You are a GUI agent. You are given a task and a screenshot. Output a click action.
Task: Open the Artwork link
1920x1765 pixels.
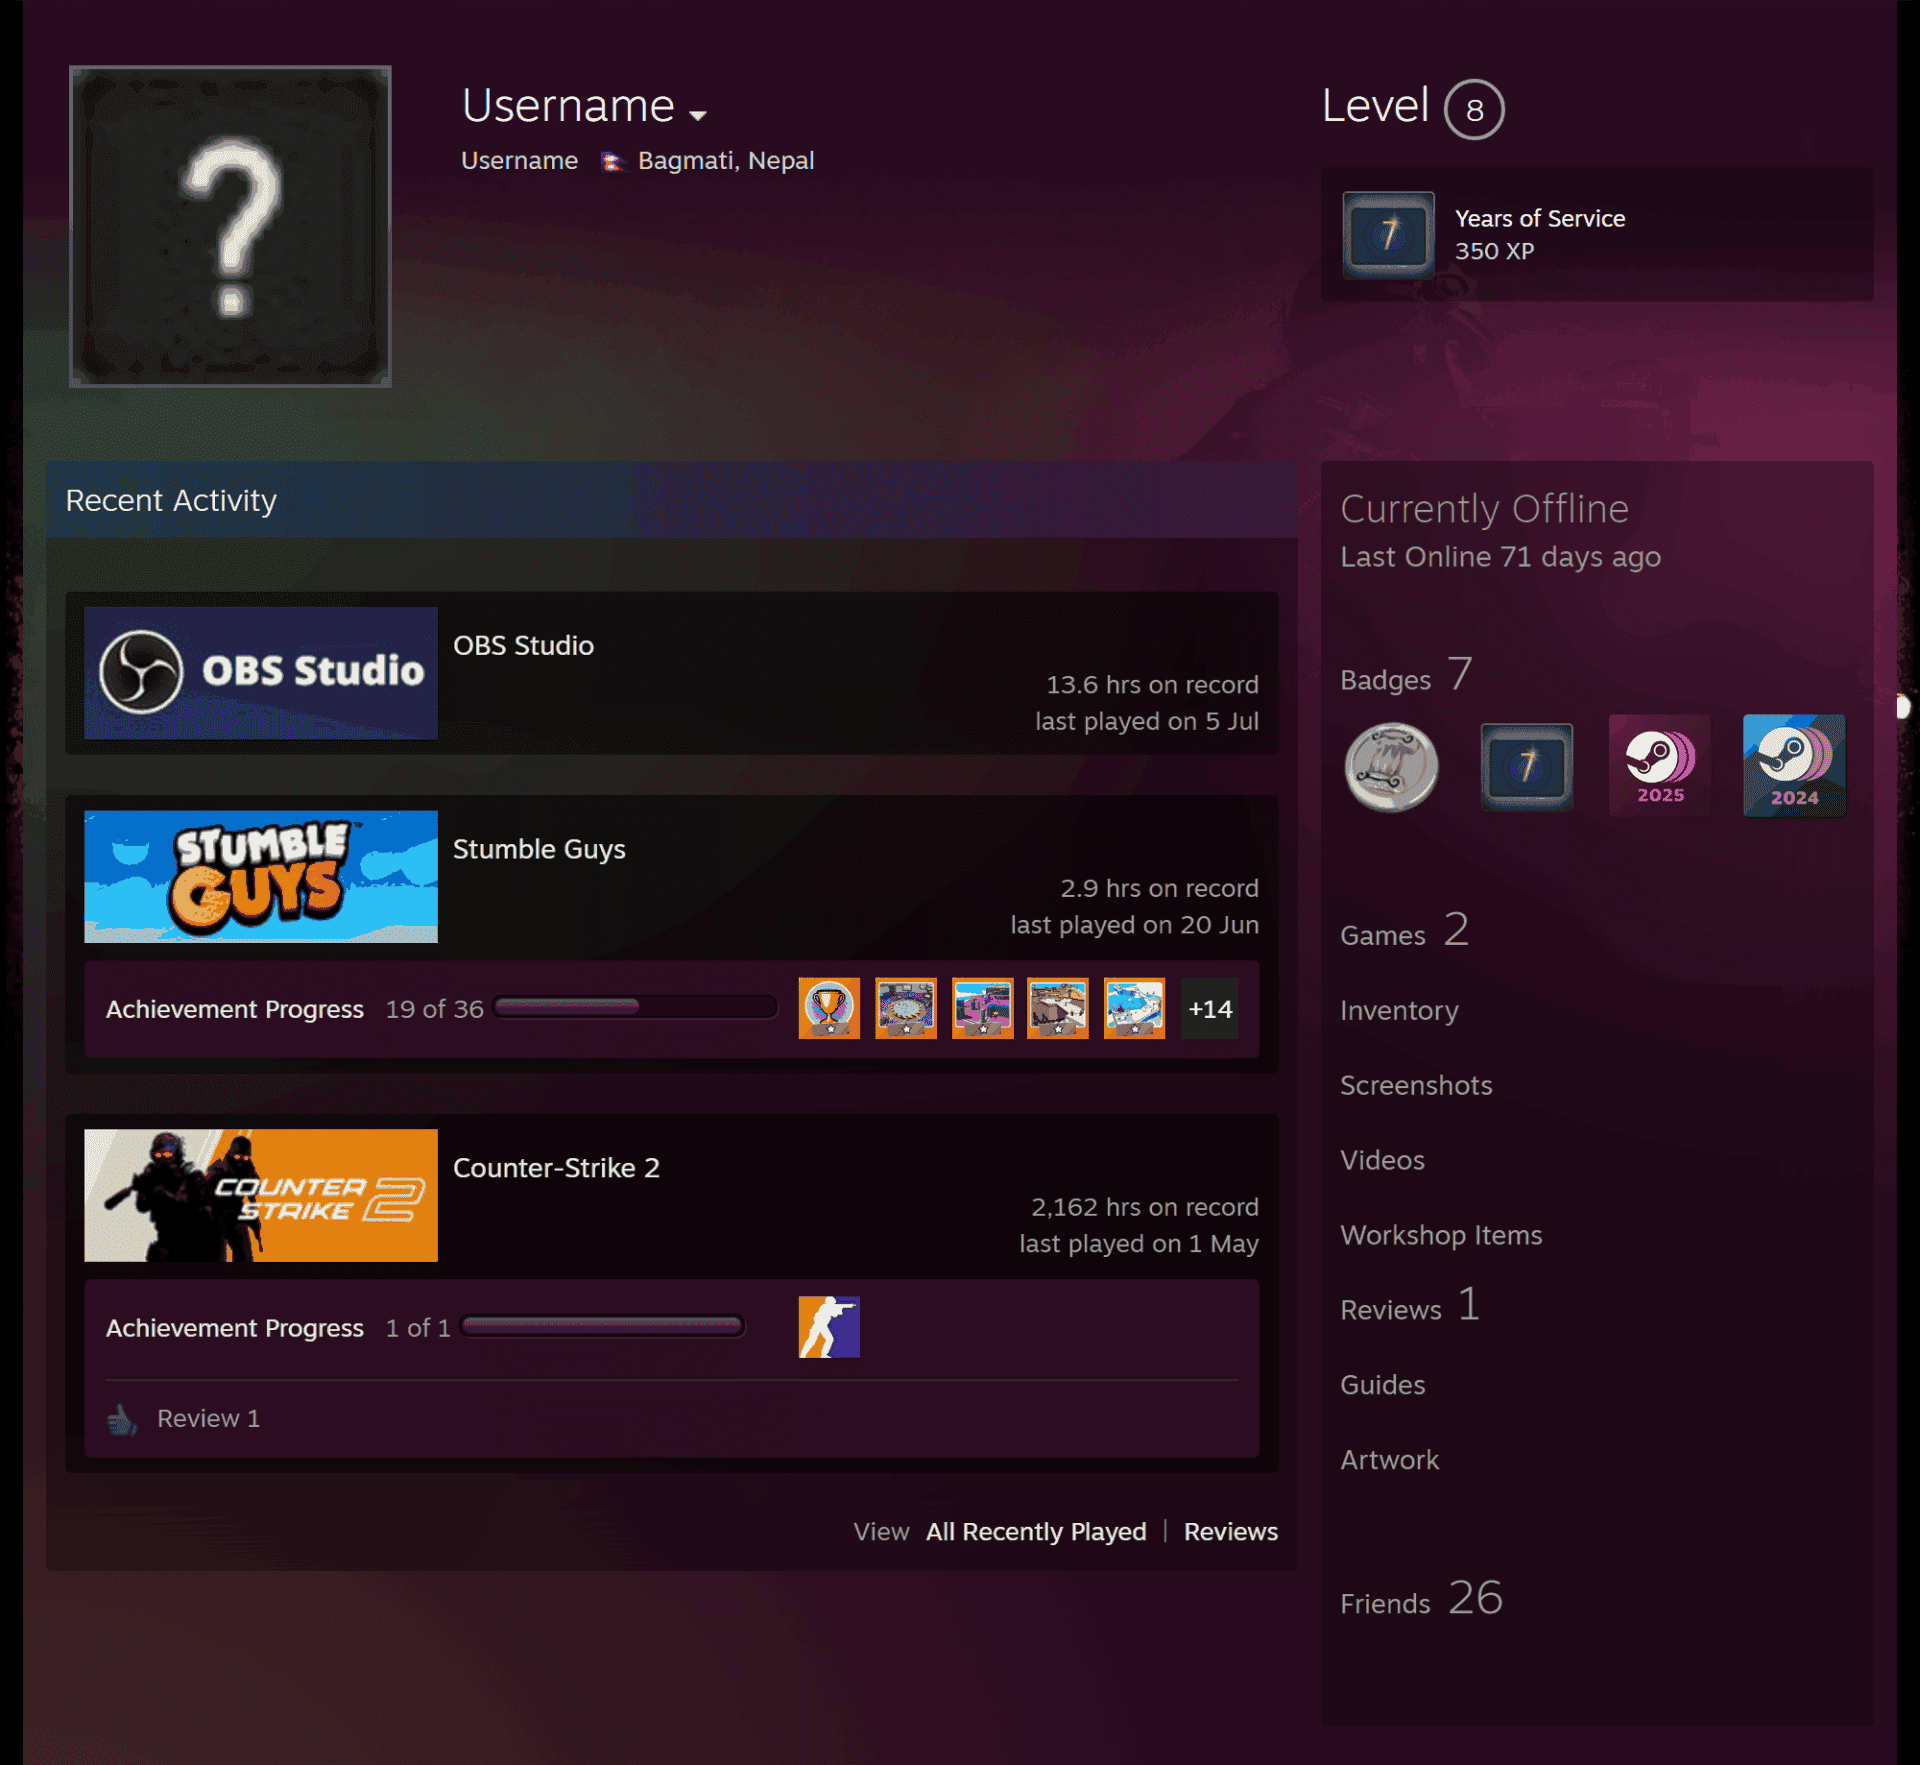click(1389, 1460)
